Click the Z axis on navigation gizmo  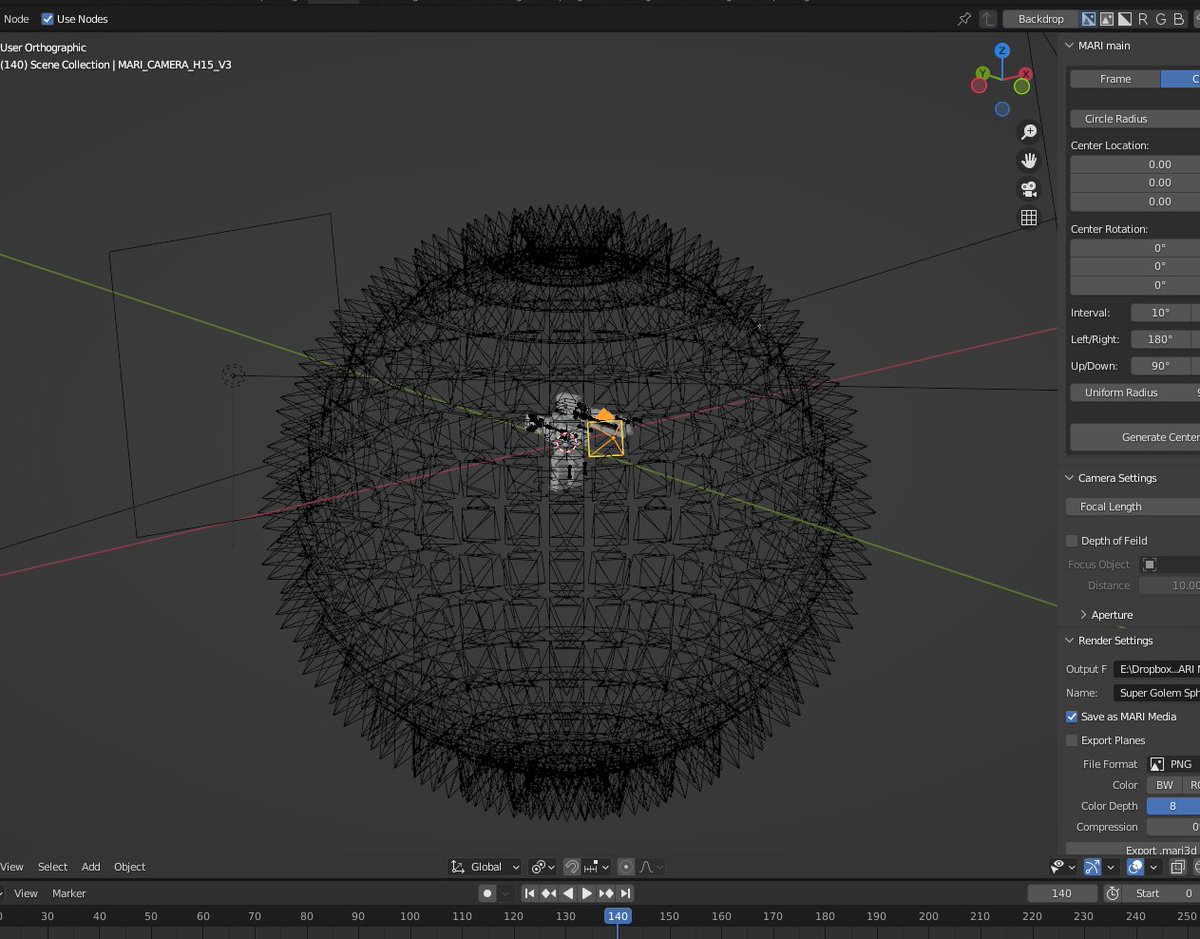point(1002,50)
